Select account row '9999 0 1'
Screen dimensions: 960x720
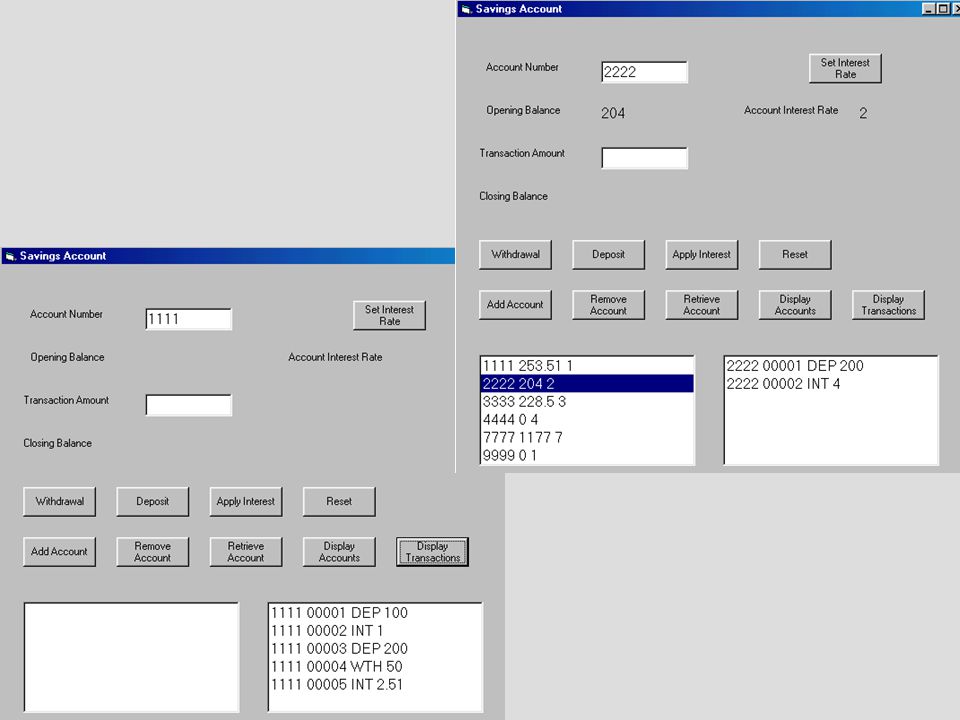(x=587, y=455)
